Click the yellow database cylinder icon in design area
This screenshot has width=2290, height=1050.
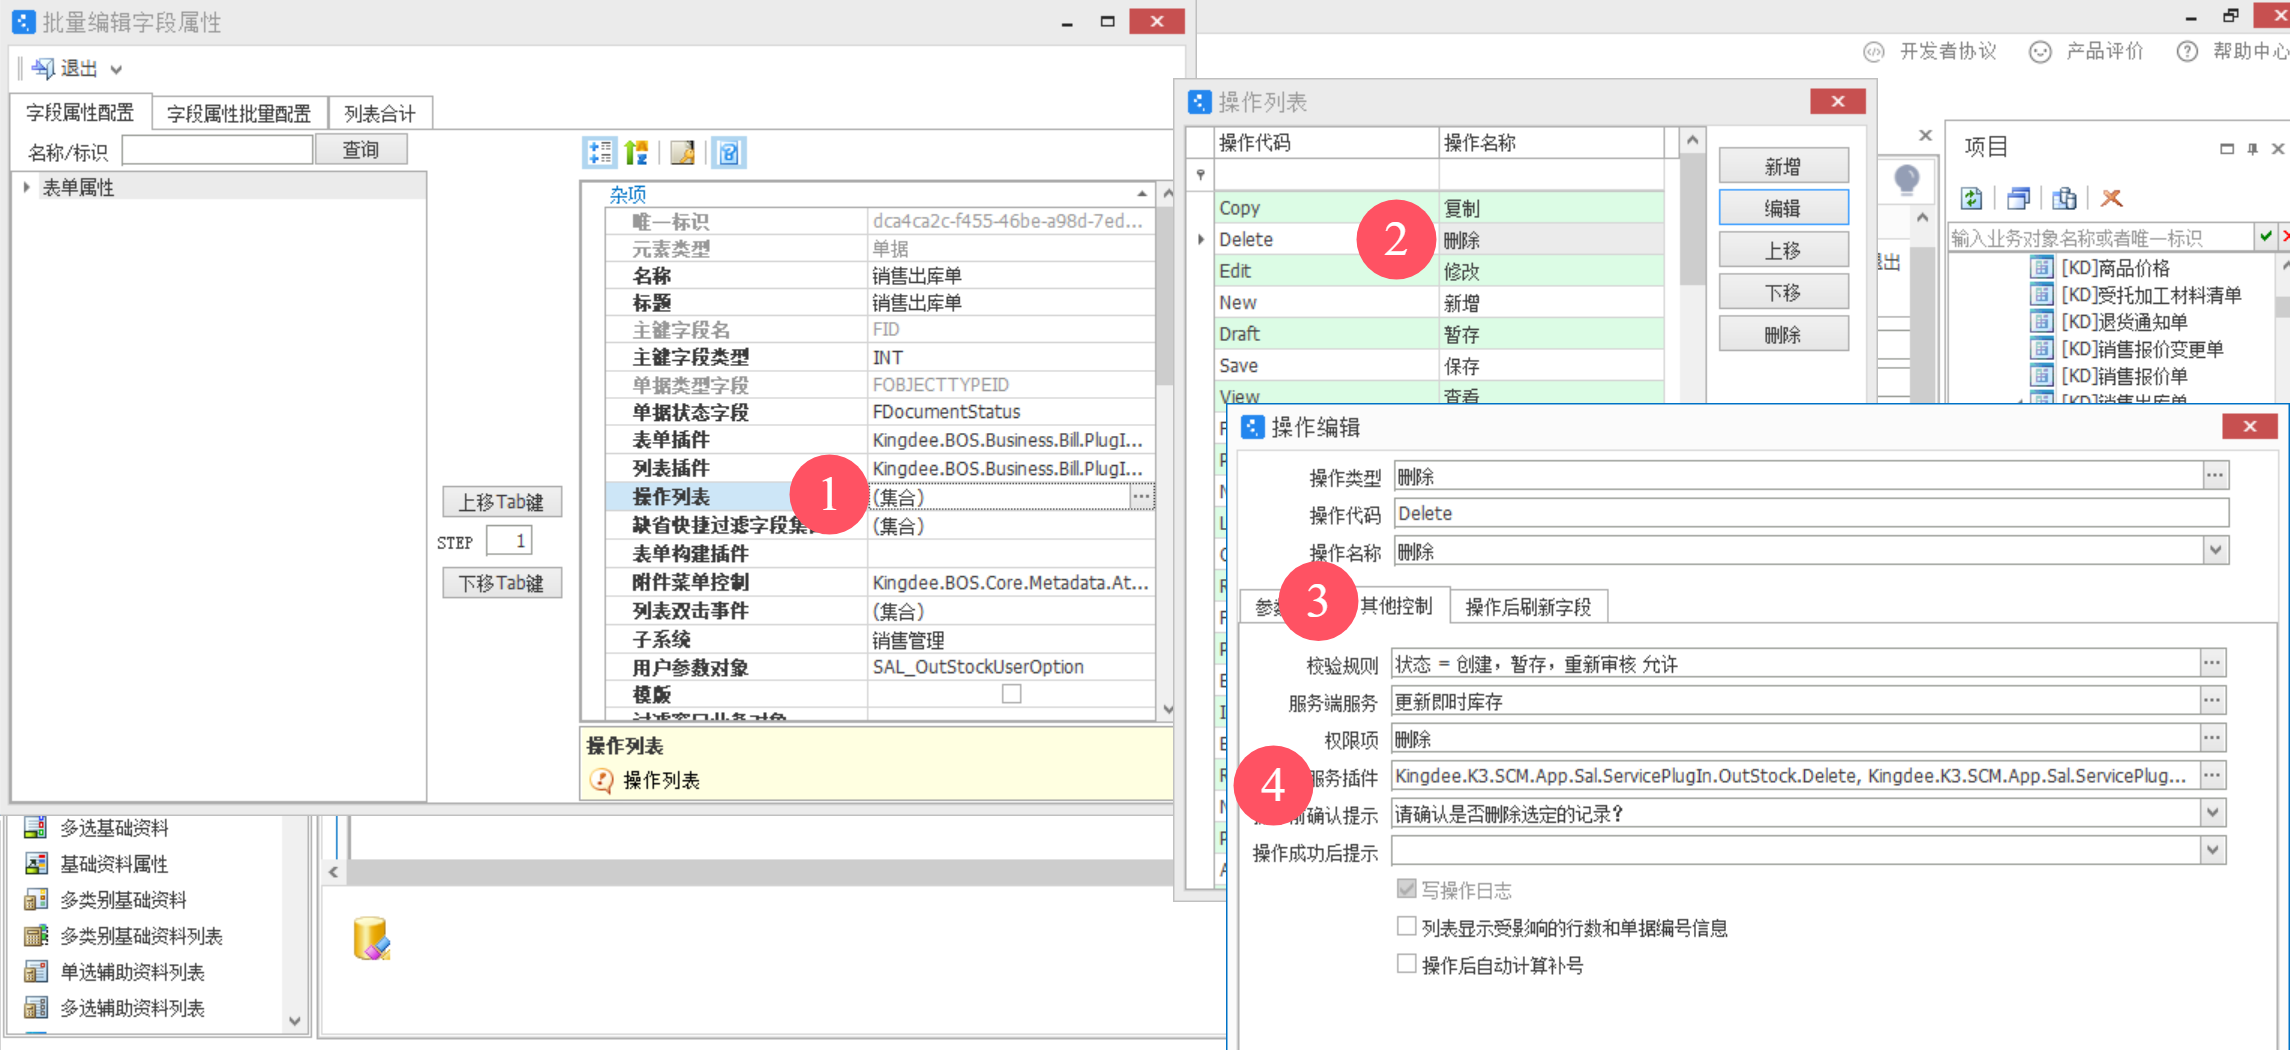[371, 939]
